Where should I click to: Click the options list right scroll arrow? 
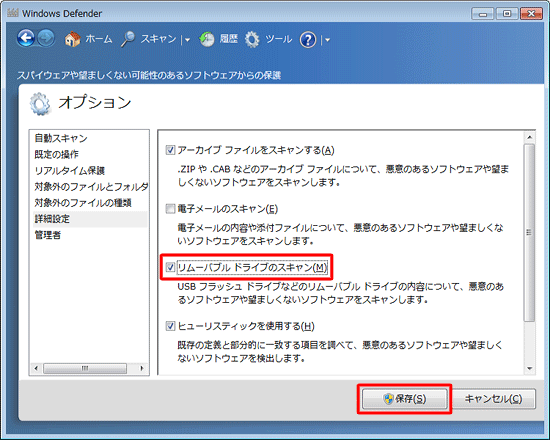pos(142,368)
